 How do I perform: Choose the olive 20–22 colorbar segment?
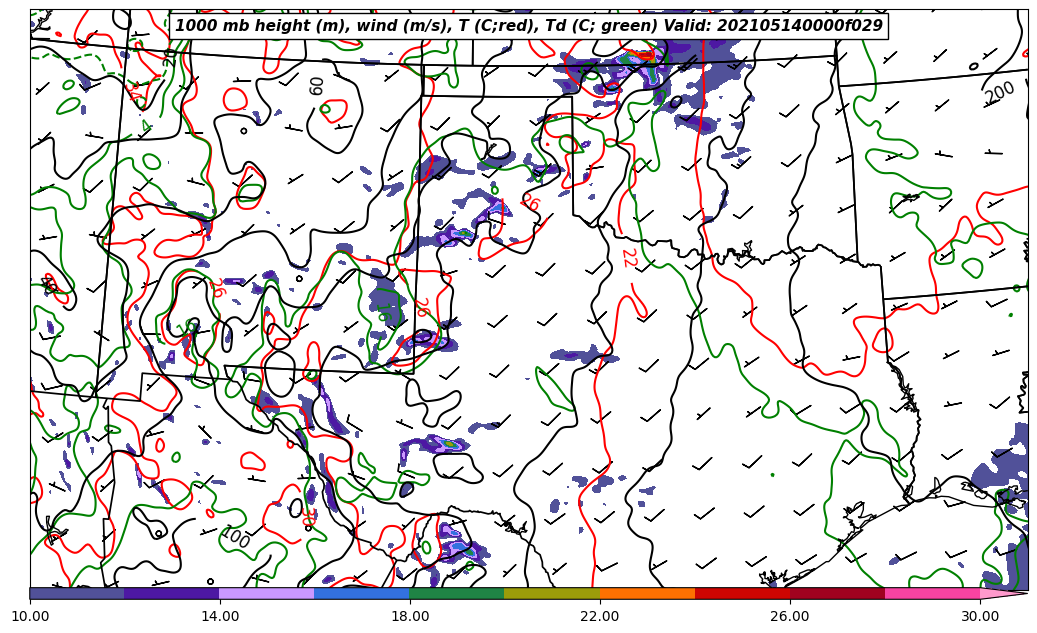click(x=552, y=593)
